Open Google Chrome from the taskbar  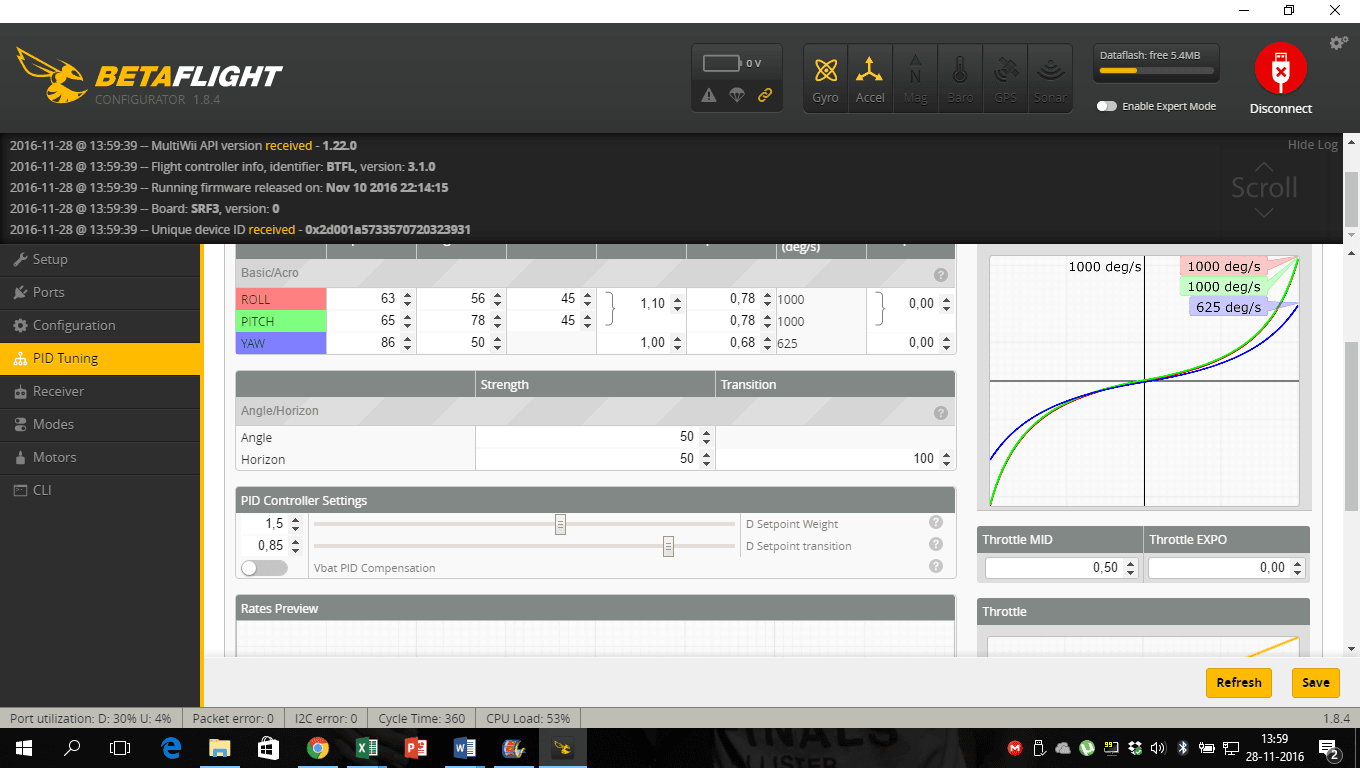[318, 747]
